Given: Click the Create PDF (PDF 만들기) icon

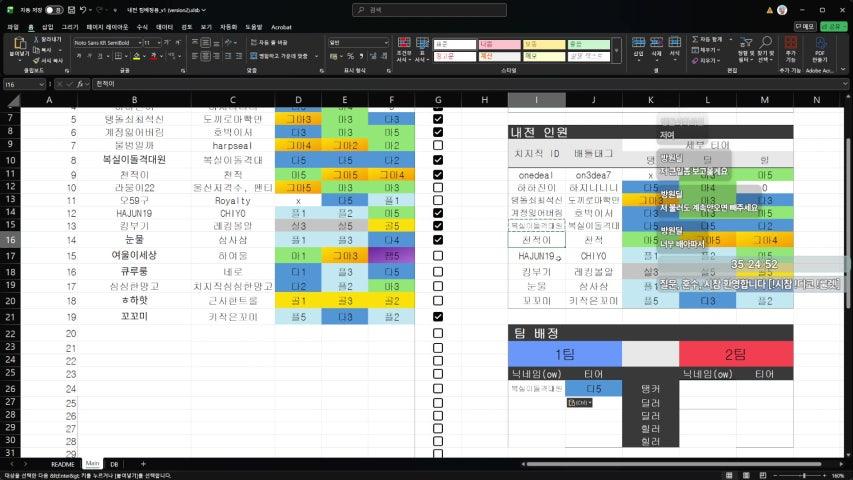Looking at the screenshot, I should coord(820,48).
